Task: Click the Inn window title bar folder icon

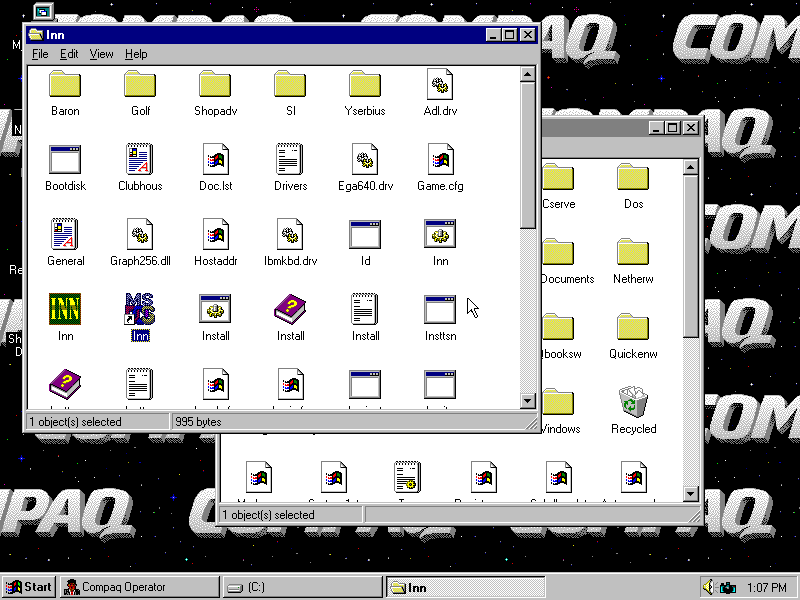Action: tap(36, 35)
